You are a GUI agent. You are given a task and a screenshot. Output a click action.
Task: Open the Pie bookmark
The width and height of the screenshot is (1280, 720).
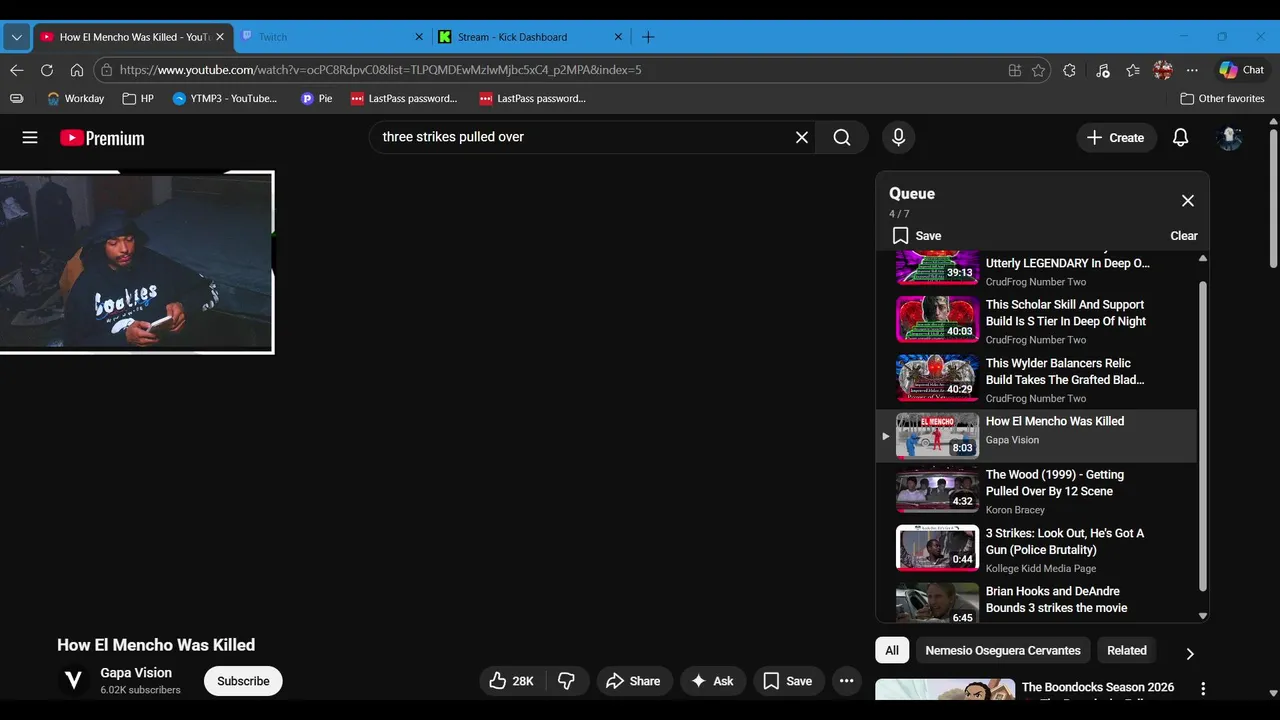tap(316, 99)
